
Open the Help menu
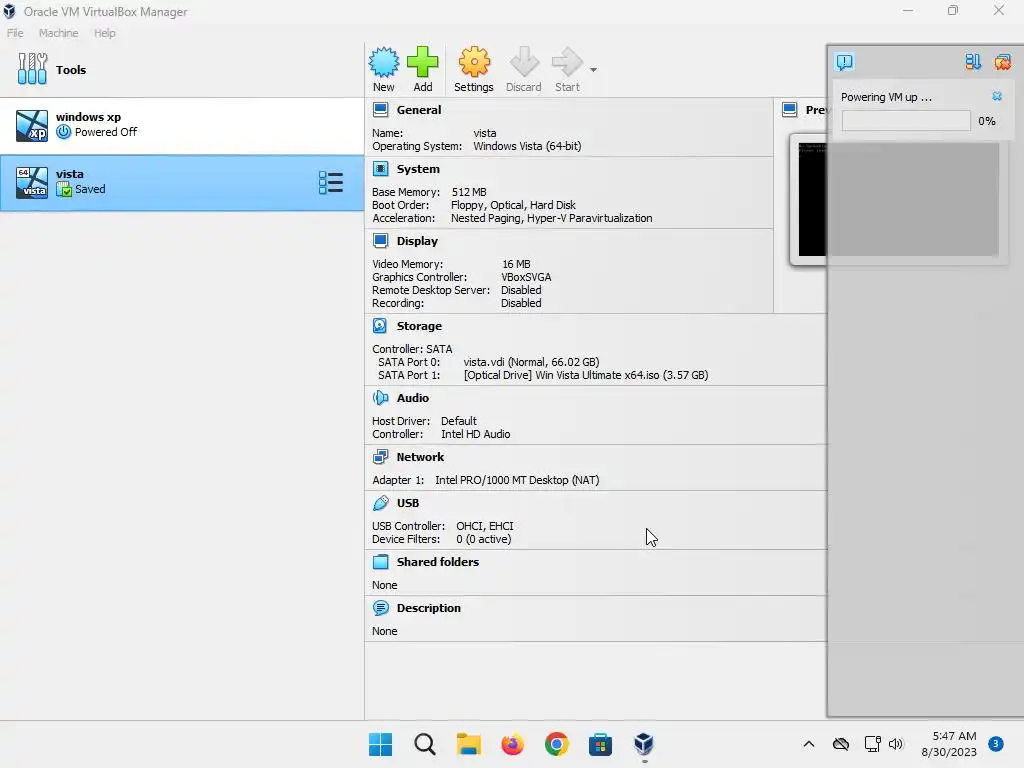pyautogui.click(x=104, y=33)
